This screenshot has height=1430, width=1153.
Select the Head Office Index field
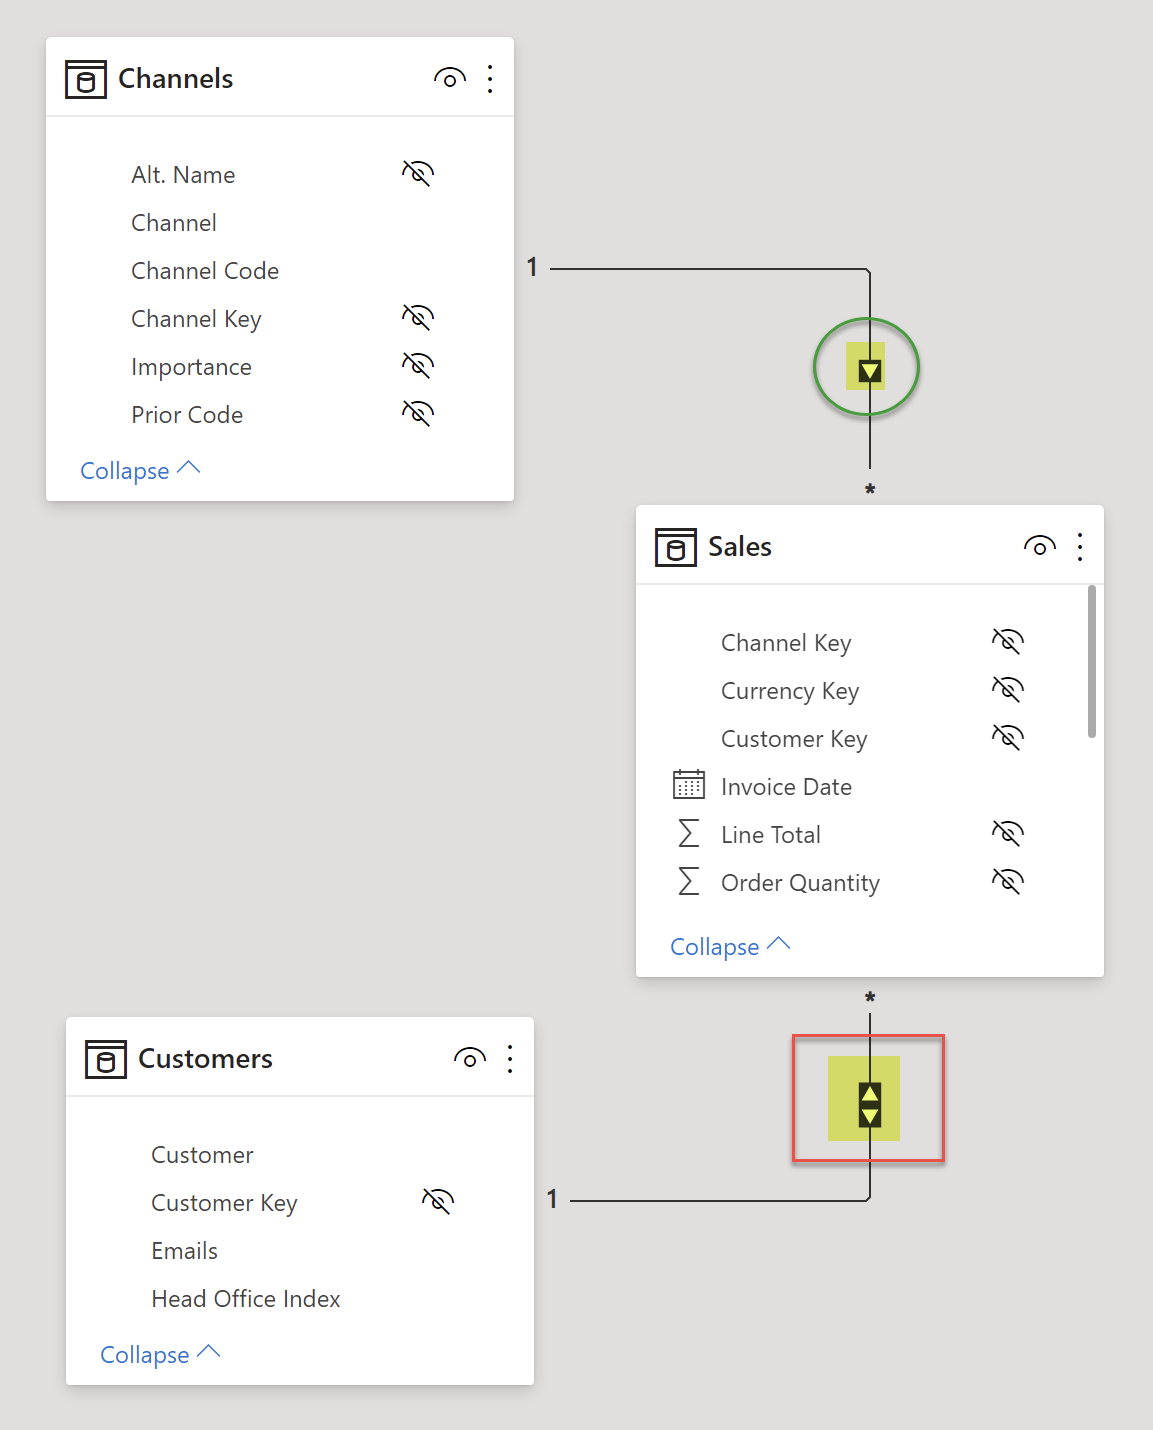(x=246, y=1299)
